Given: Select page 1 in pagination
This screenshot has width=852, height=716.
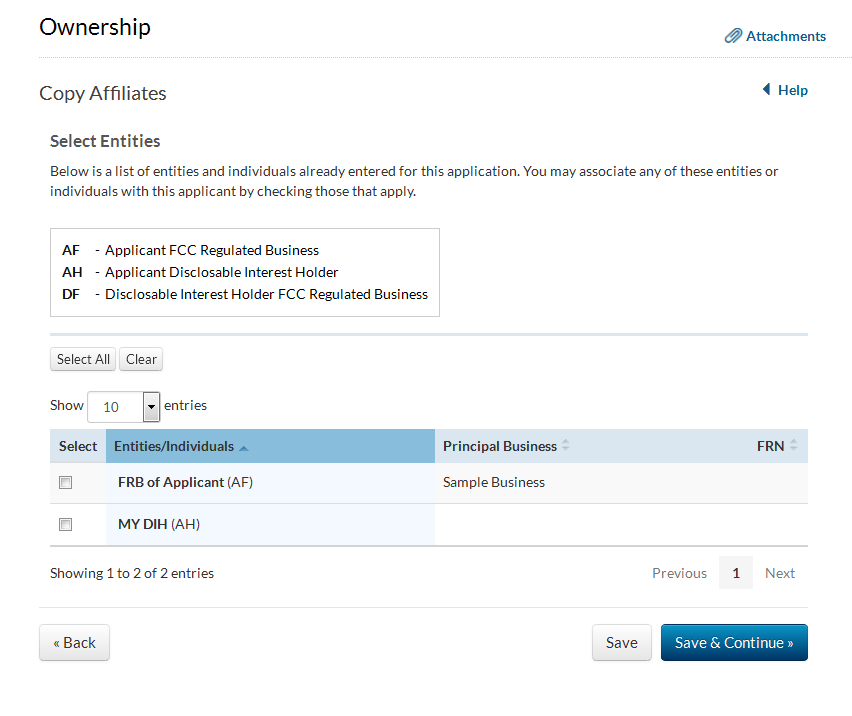Looking at the screenshot, I should point(736,573).
